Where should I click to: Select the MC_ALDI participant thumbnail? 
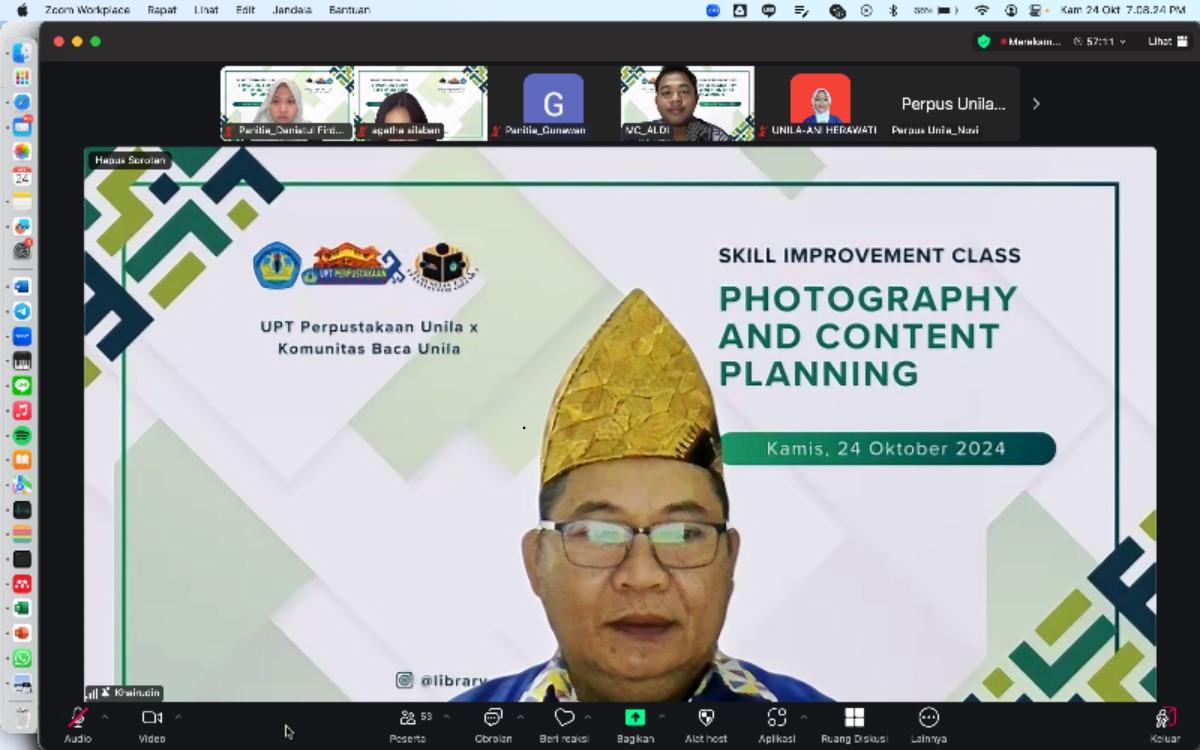coord(687,103)
